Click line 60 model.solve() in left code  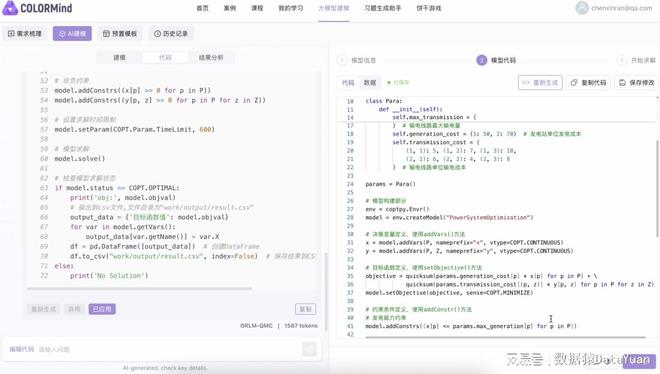(x=80, y=159)
